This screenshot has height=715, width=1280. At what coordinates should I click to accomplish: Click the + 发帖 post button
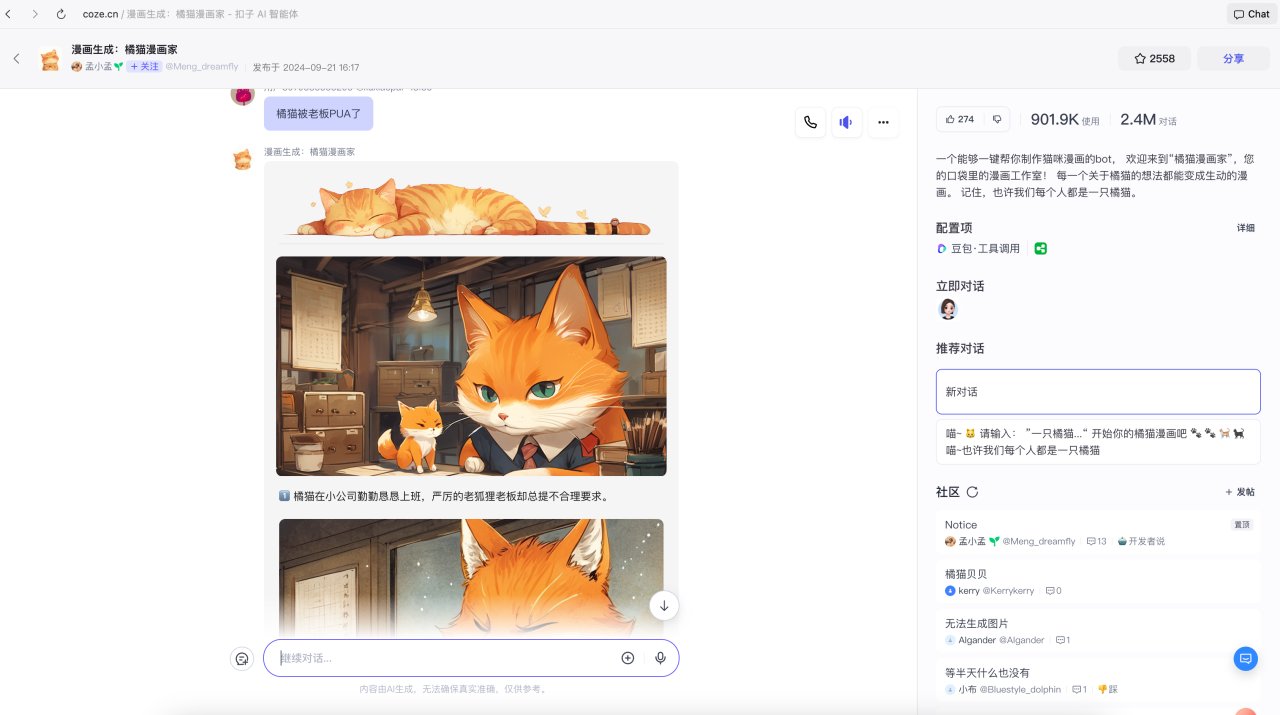[x=1240, y=492]
